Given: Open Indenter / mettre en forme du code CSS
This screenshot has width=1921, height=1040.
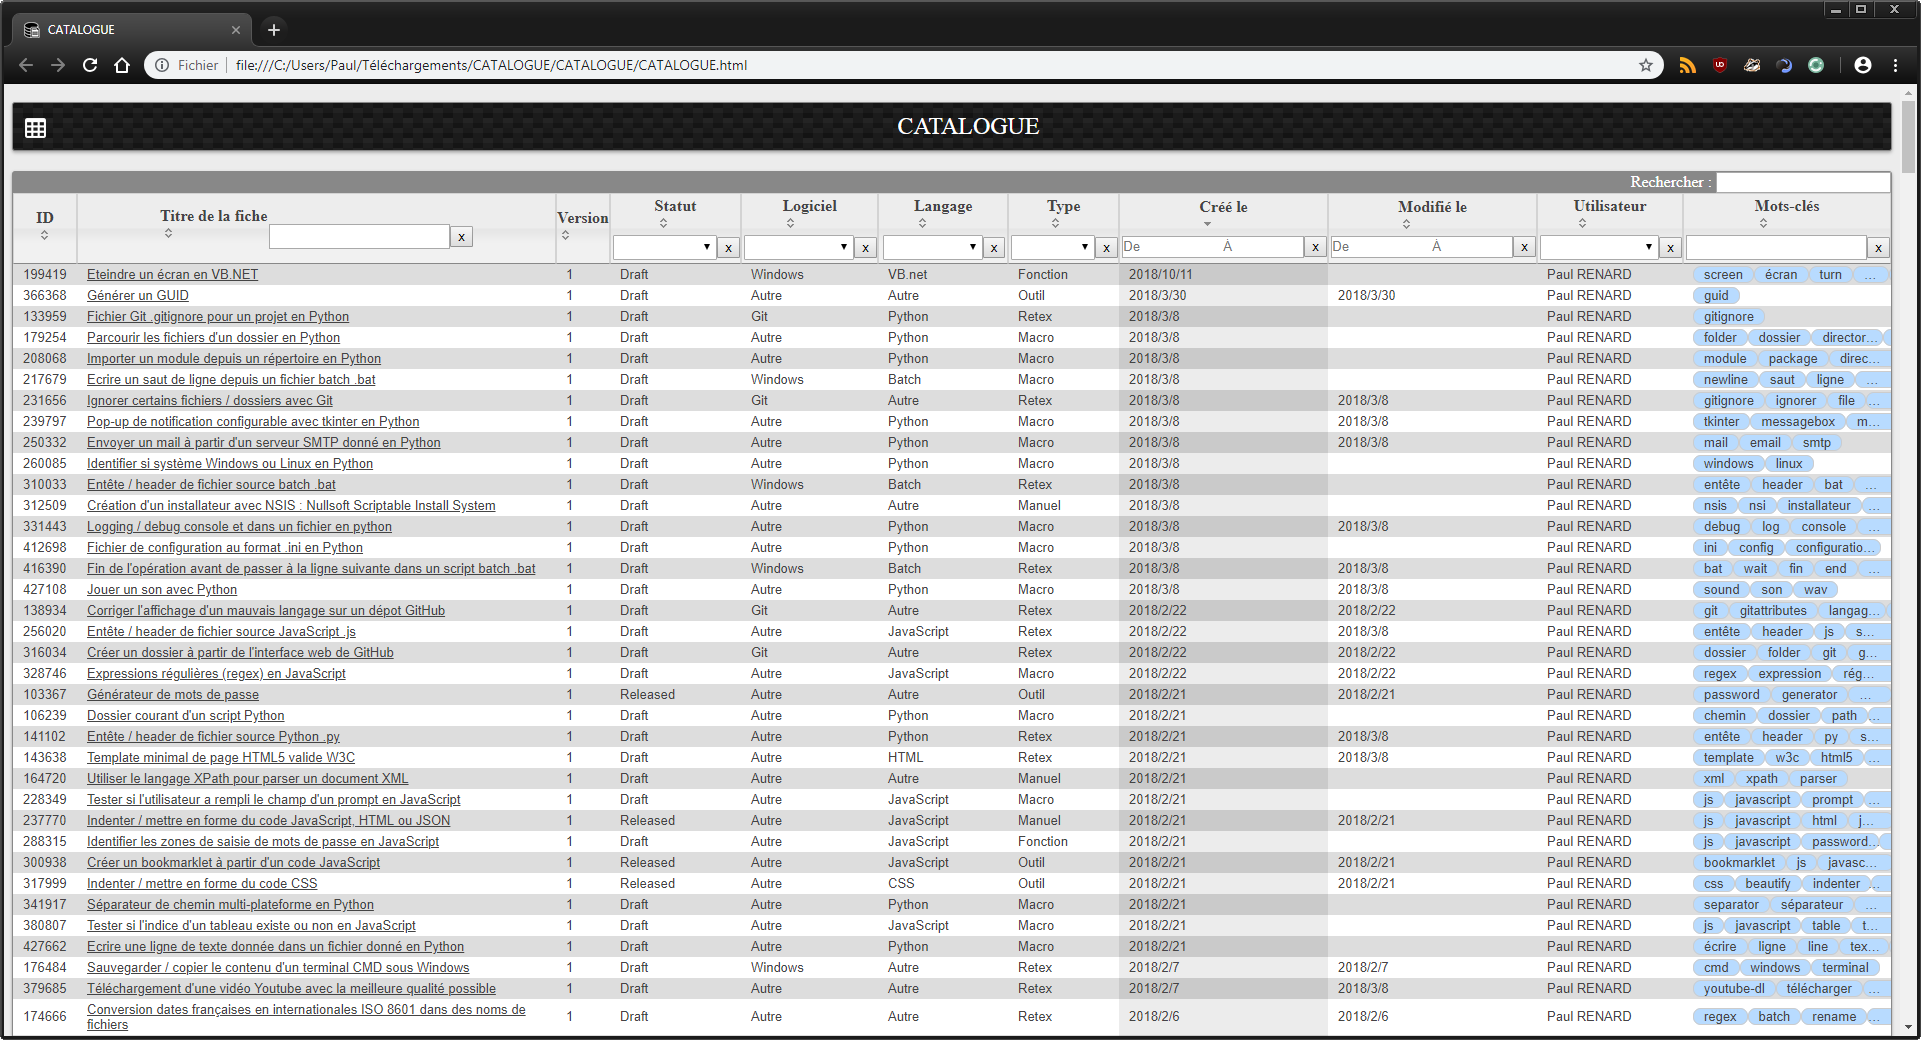Looking at the screenshot, I should [202, 883].
